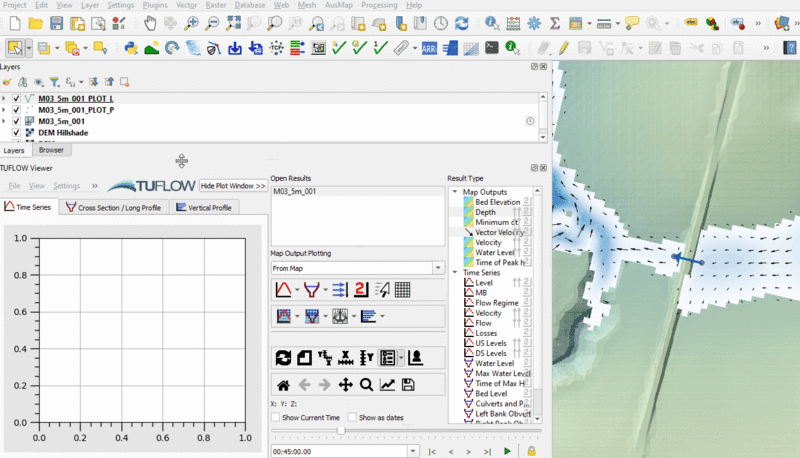Click the Save Project icon
800x458 pixels.
[x=57, y=23]
